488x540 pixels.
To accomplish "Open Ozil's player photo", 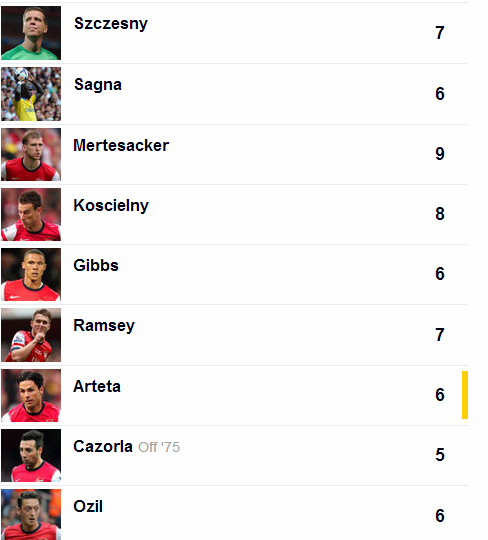I will coord(31,515).
